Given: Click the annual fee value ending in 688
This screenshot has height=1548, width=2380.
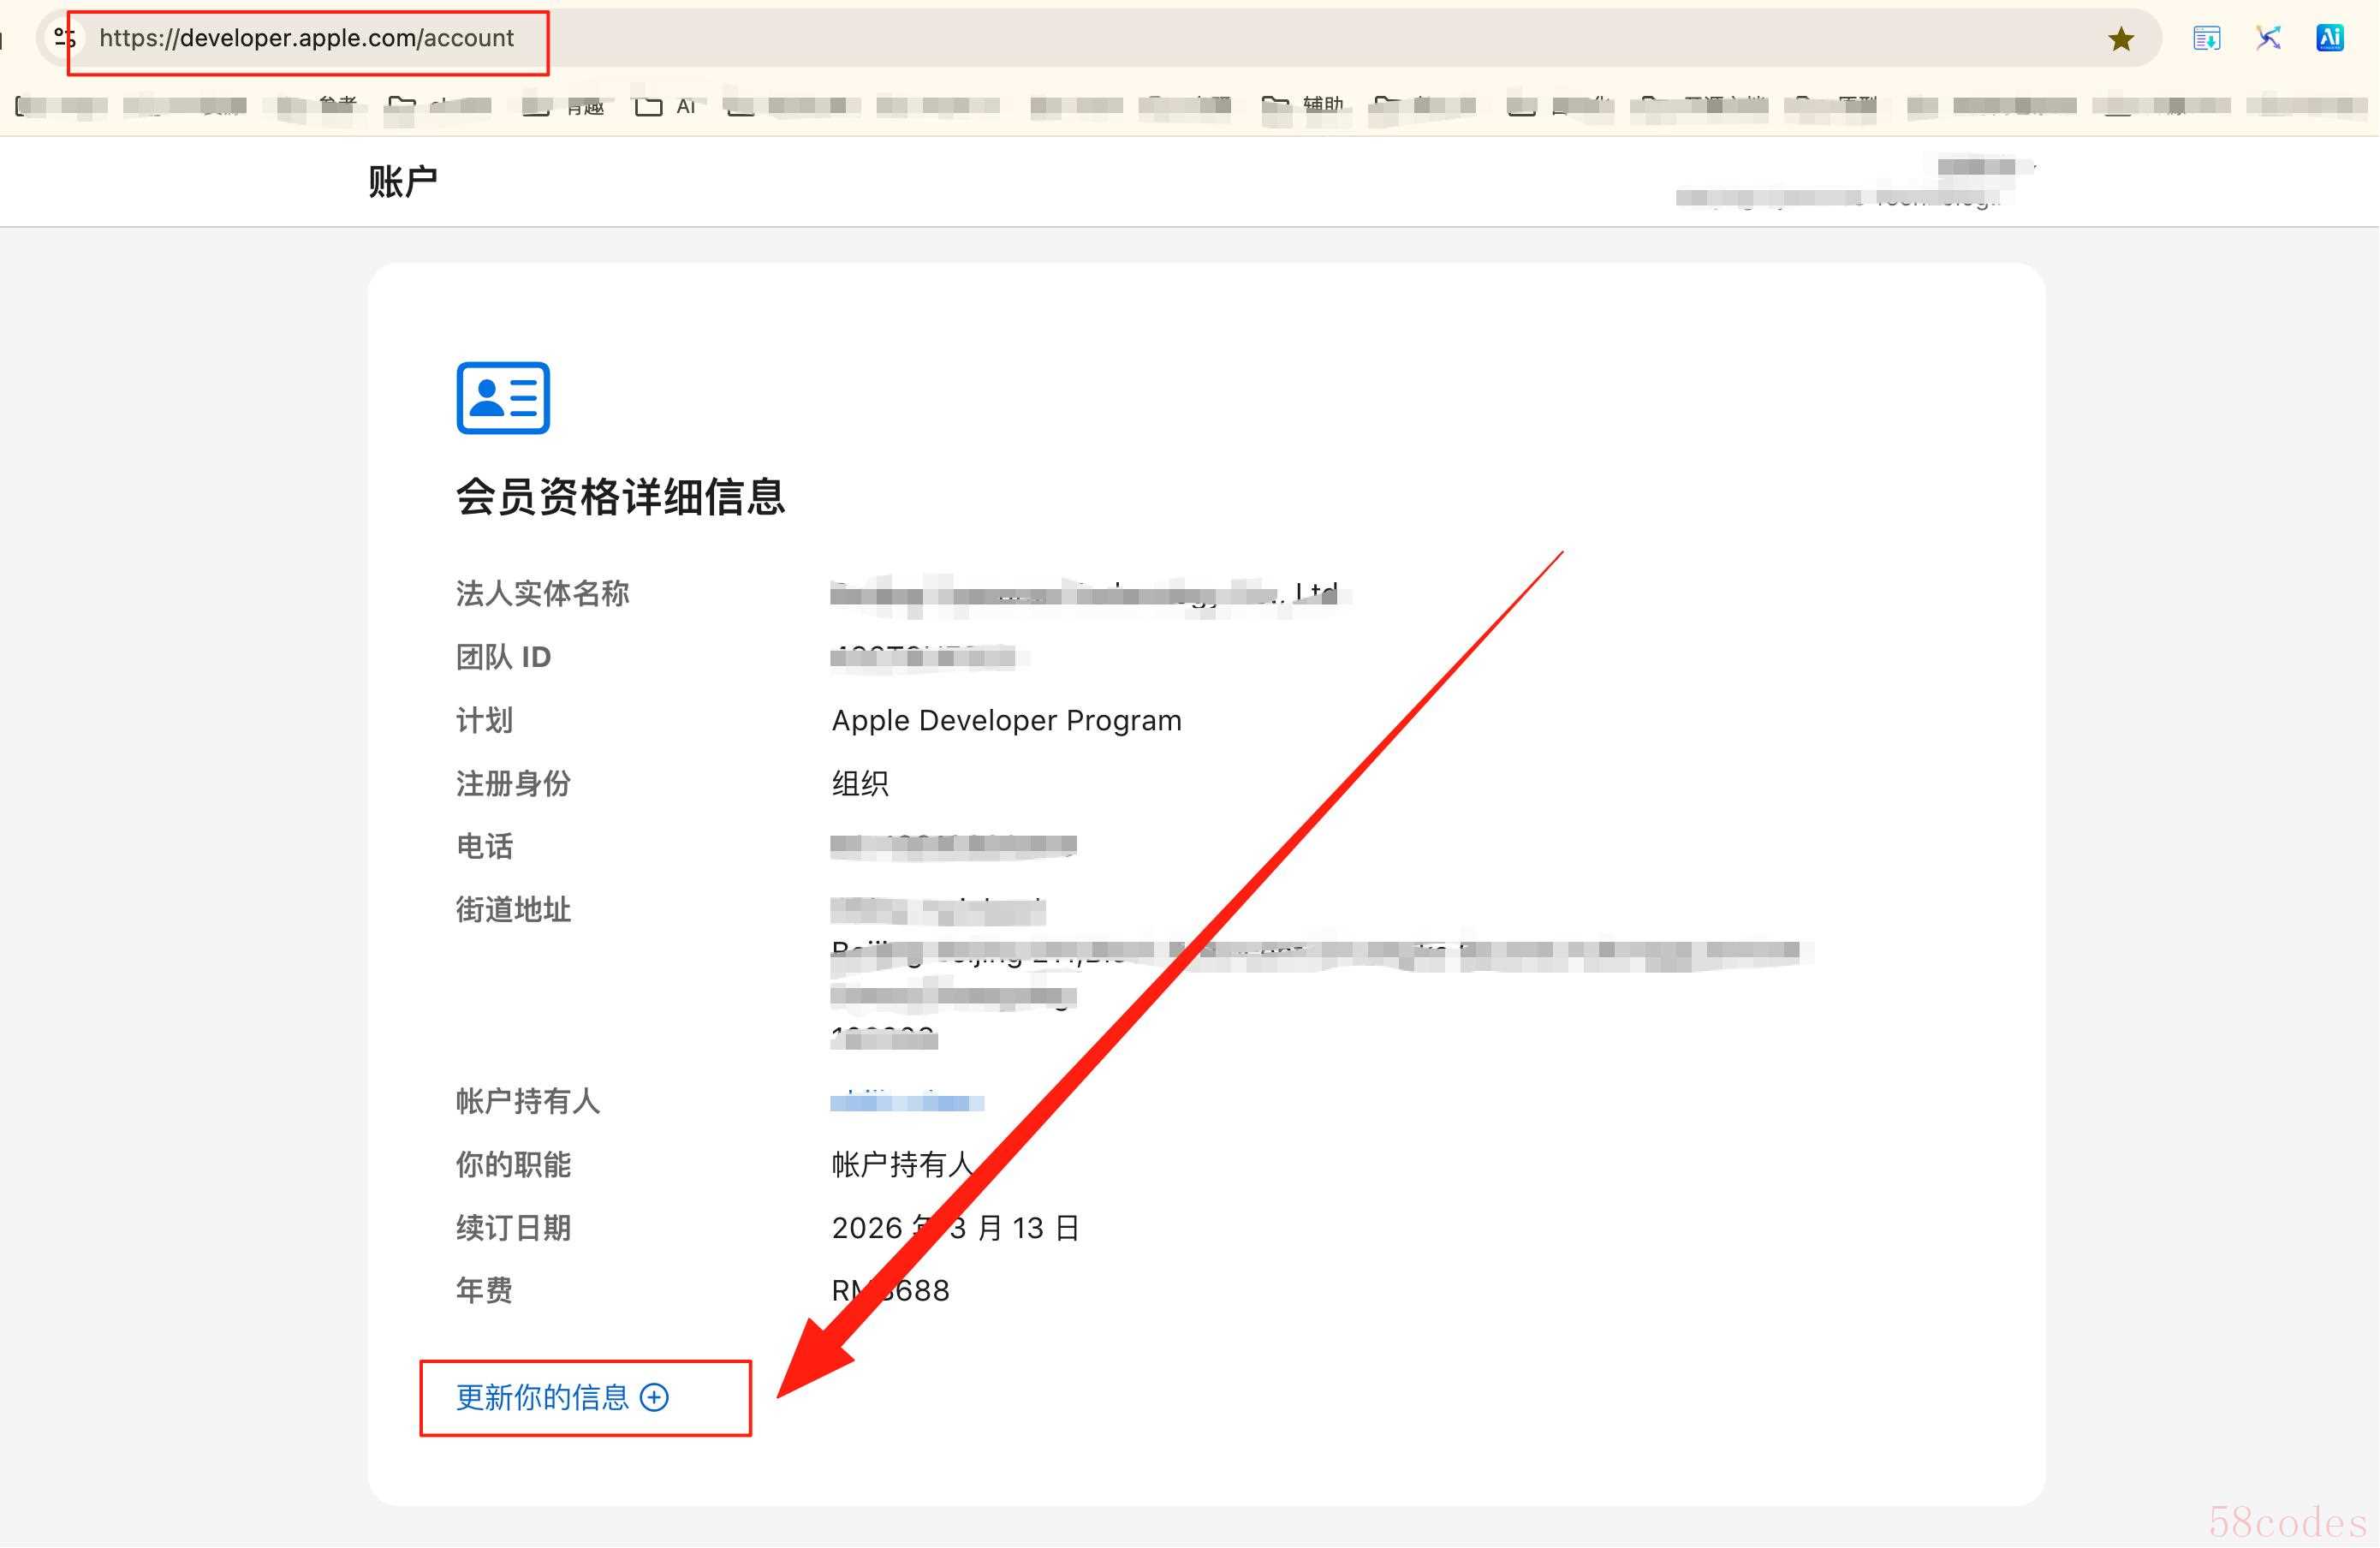Looking at the screenshot, I should (x=891, y=1290).
